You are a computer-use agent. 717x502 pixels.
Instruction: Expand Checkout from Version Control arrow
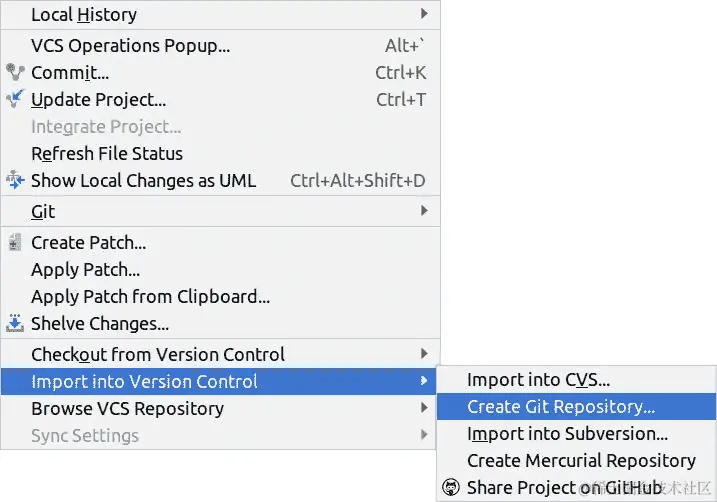coord(424,354)
